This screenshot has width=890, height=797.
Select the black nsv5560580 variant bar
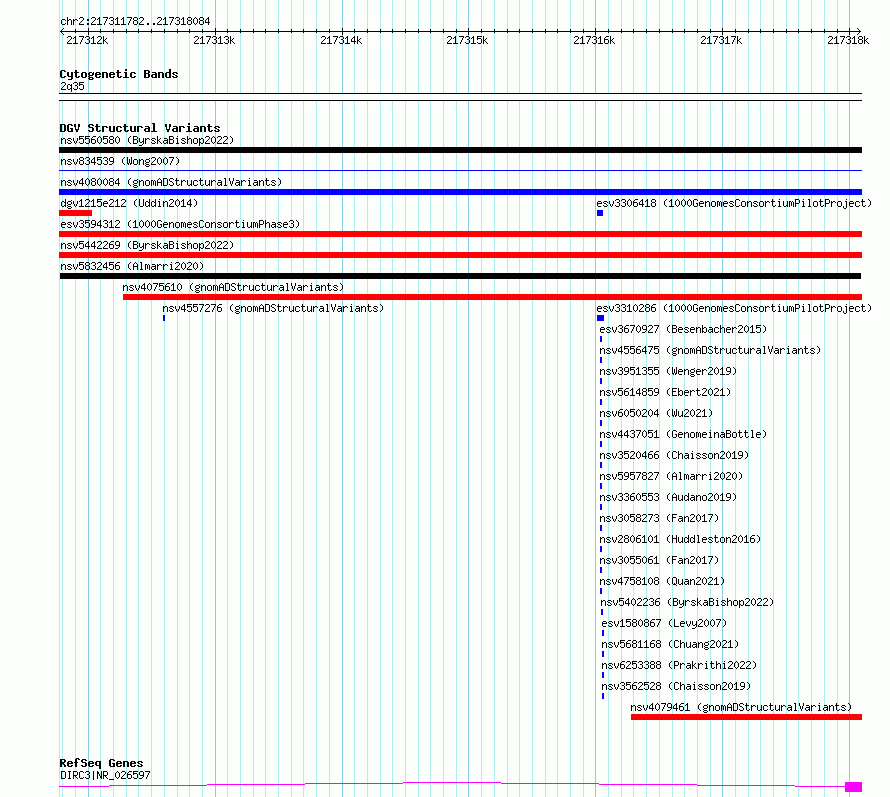coord(460,150)
